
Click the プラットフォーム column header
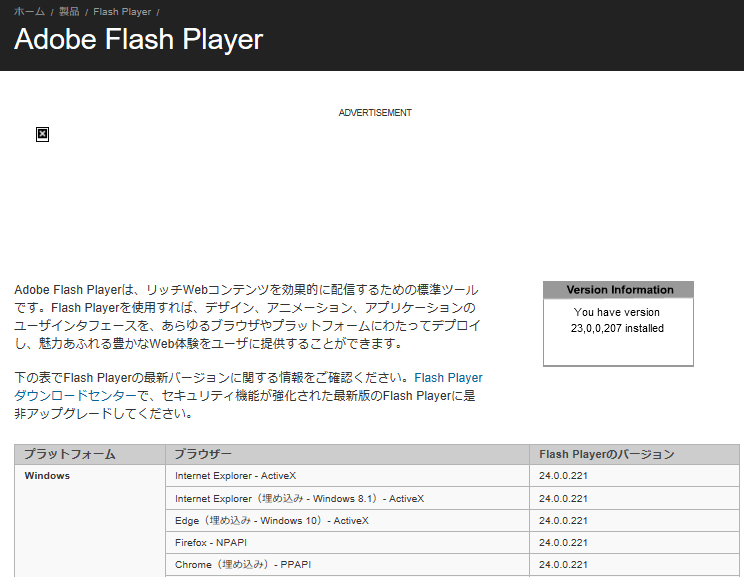coord(90,455)
